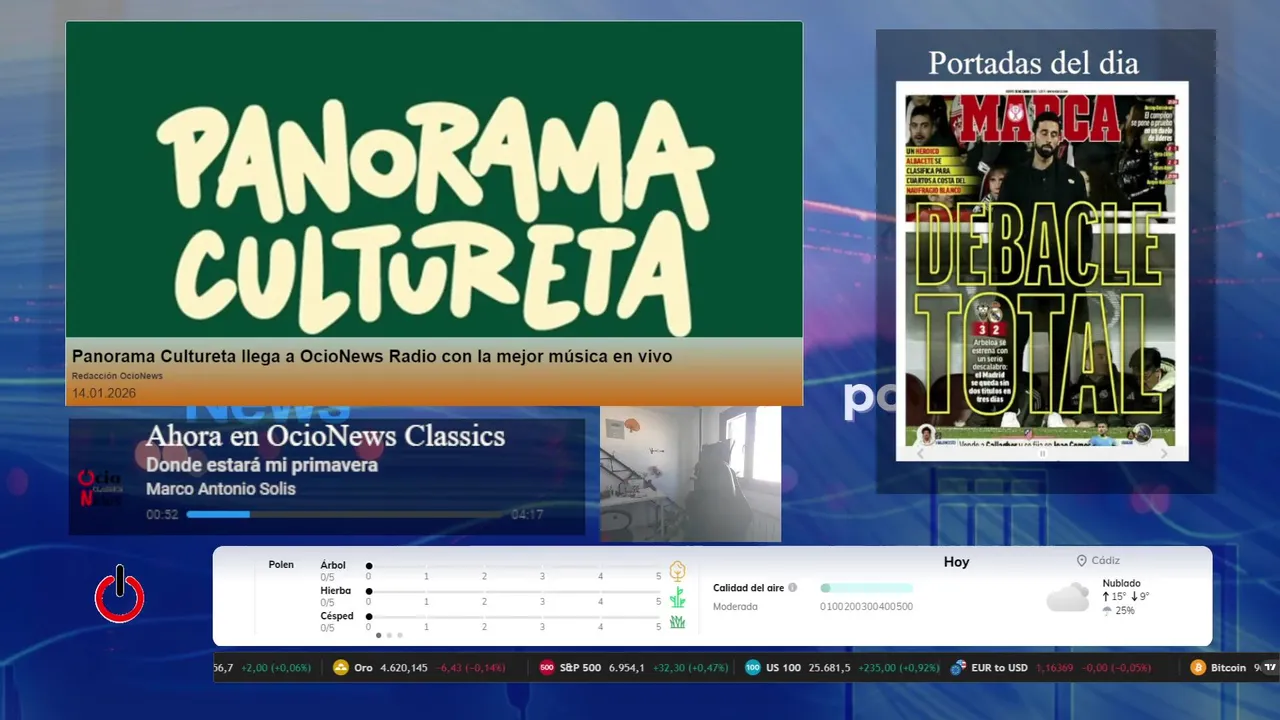Click the TradingView logo on ticker
The height and width of the screenshot is (720, 1280).
tap(1270, 668)
